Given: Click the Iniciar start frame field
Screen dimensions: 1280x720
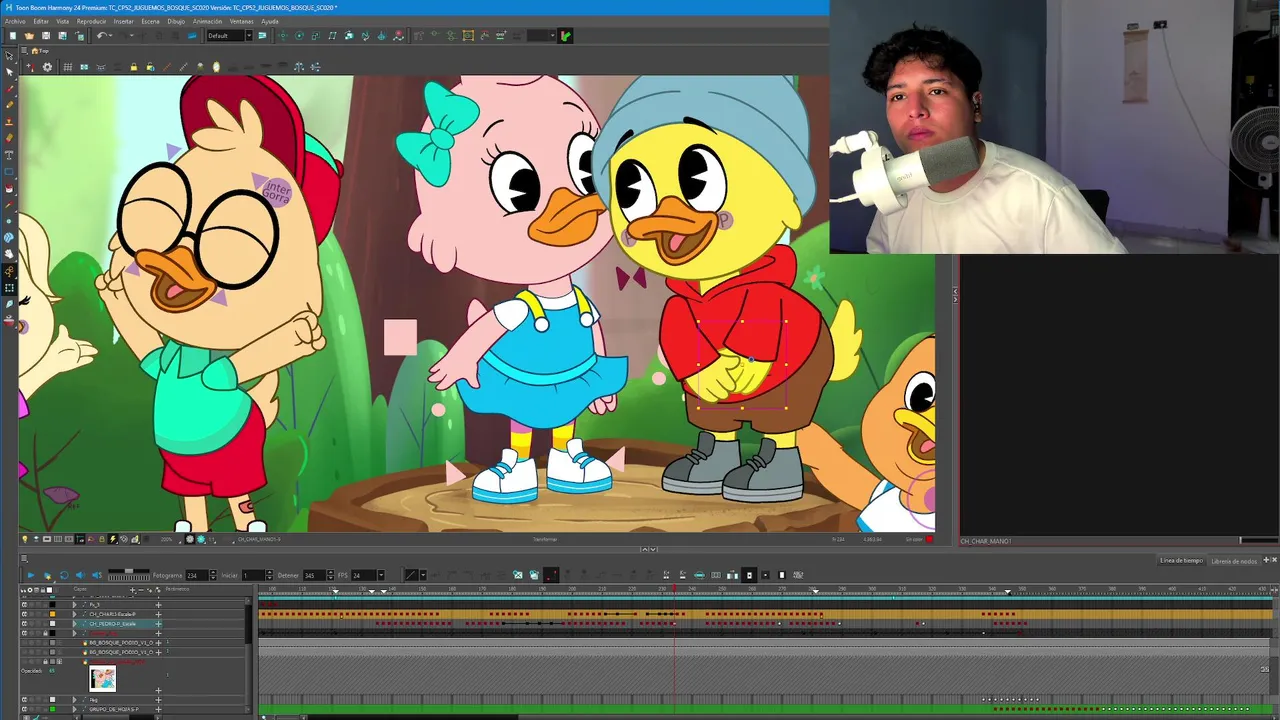Looking at the screenshot, I should click(x=253, y=575).
